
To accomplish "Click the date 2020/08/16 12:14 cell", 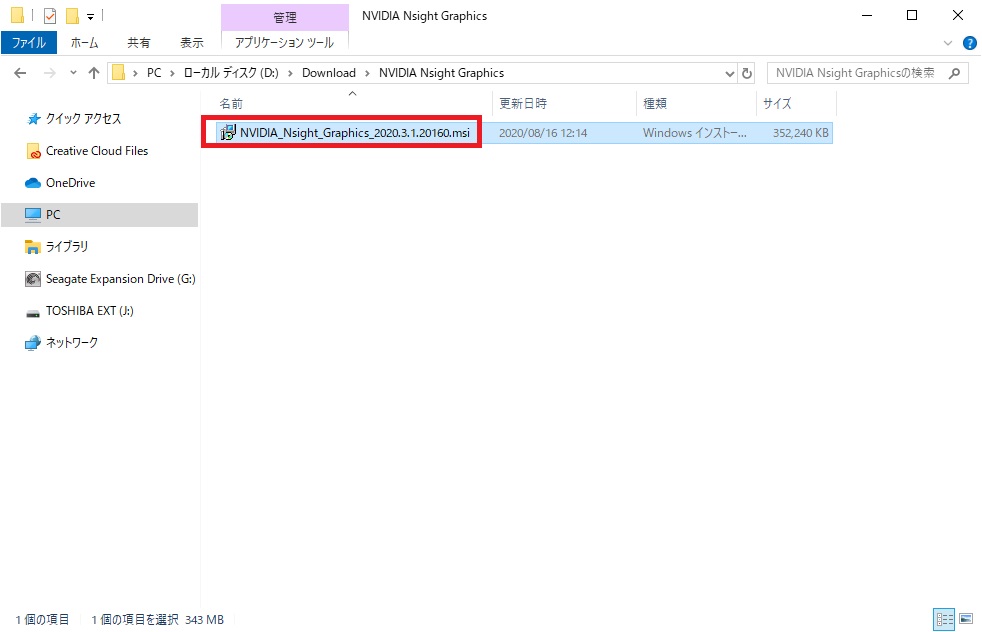I will pos(543,133).
